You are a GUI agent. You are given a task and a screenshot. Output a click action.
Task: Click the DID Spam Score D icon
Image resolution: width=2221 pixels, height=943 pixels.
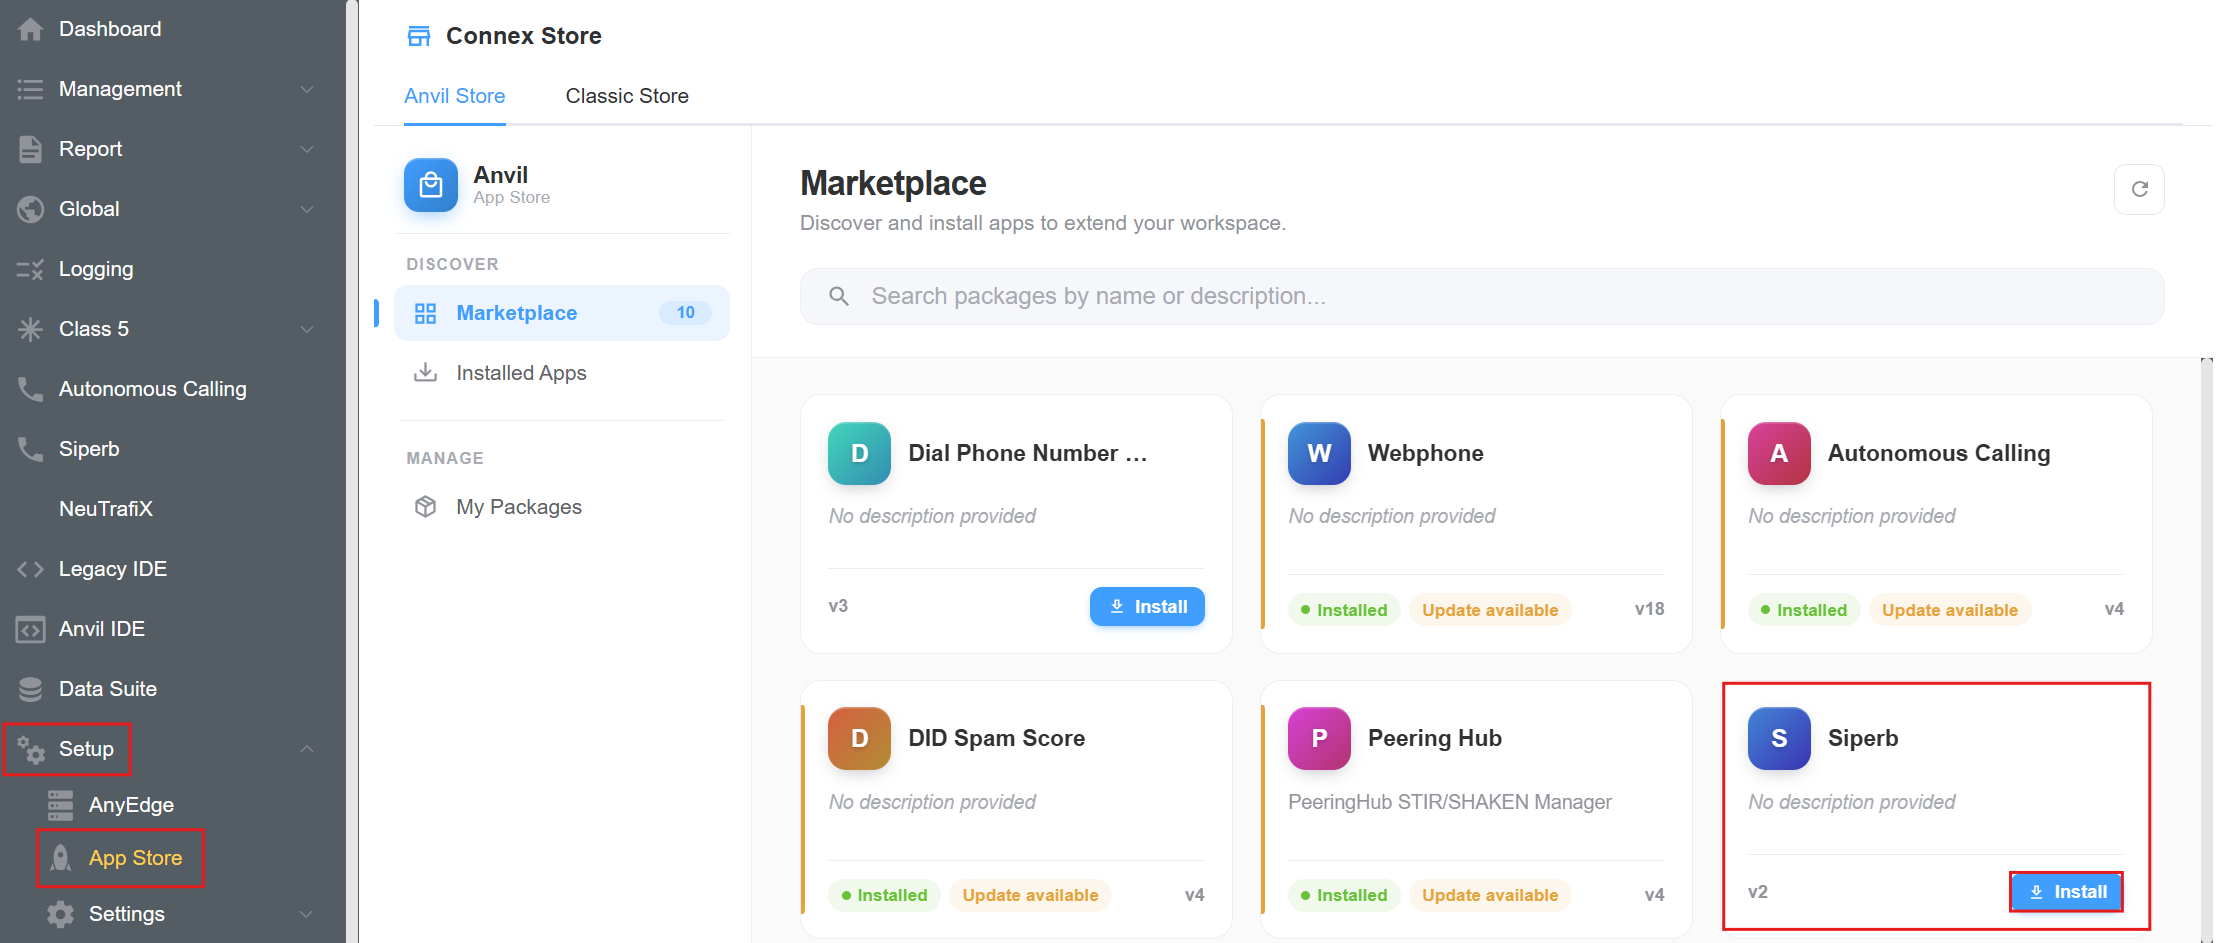tap(859, 738)
